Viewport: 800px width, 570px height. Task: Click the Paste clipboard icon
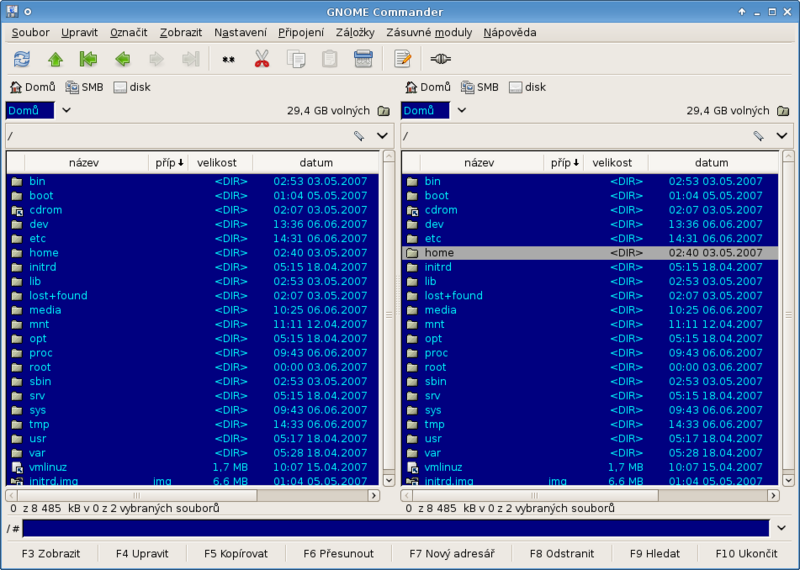tap(330, 59)
